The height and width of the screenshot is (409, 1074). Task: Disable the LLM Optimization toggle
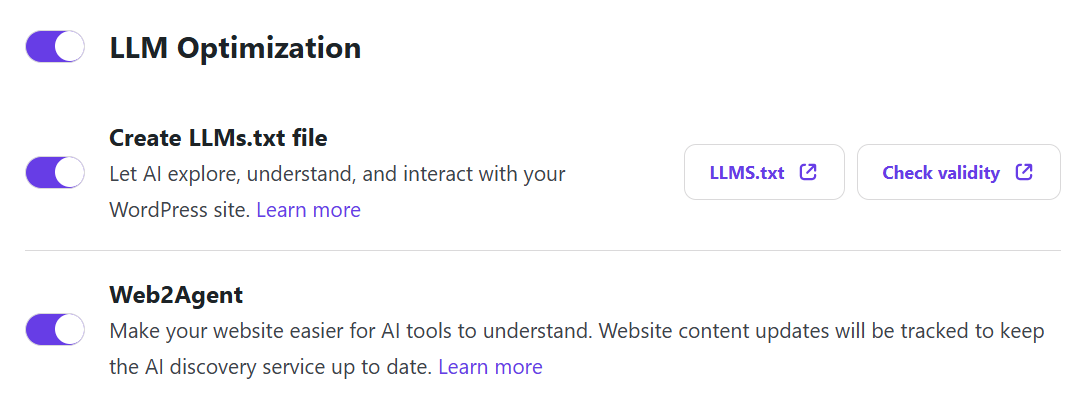pos(55,47)
